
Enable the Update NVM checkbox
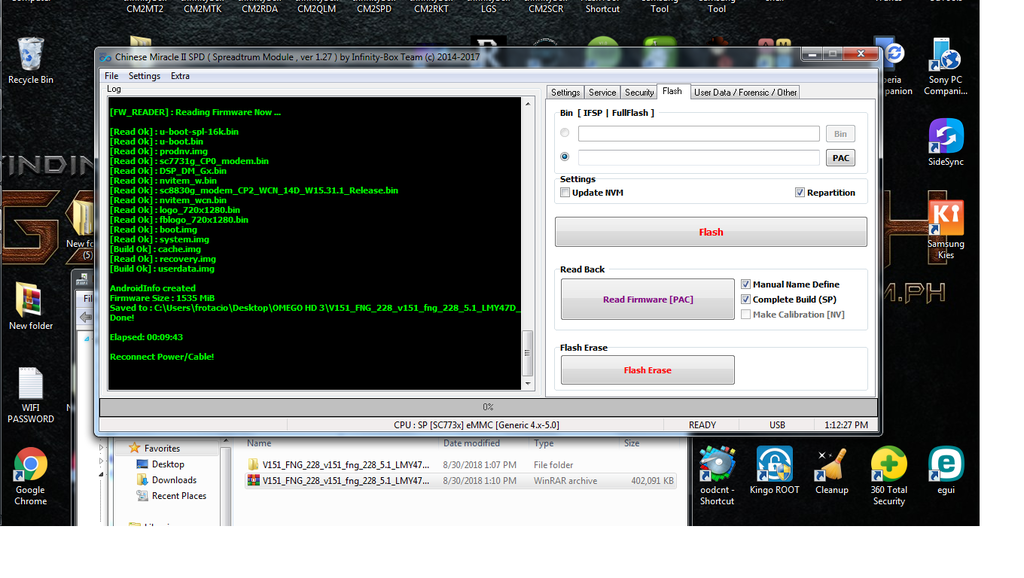[x=566, y=193]
